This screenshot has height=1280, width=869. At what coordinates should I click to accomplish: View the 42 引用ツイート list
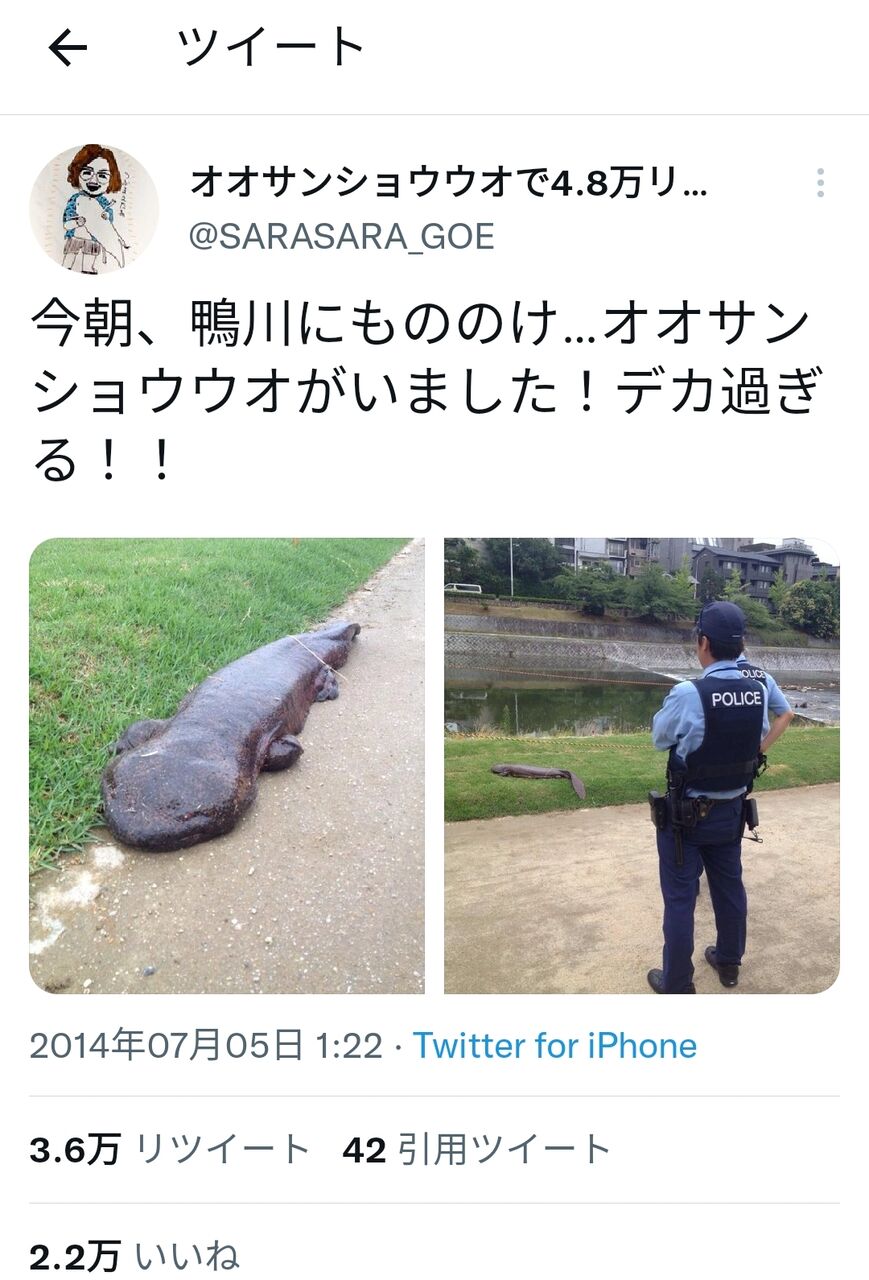coord(476,1150)
